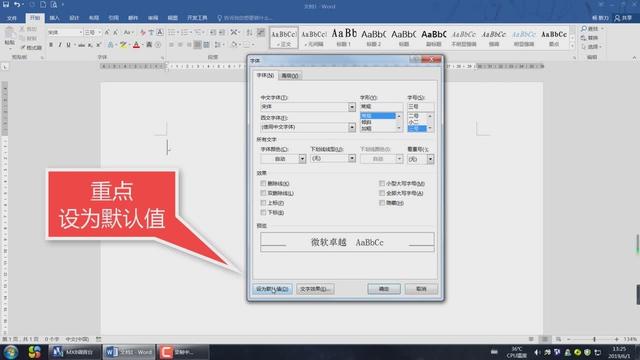Image resolution: width=640 pixels, height=360 pixels.
Task: Check the Small caps (小型大写字母) checkbox
Action: click(382, 184)
